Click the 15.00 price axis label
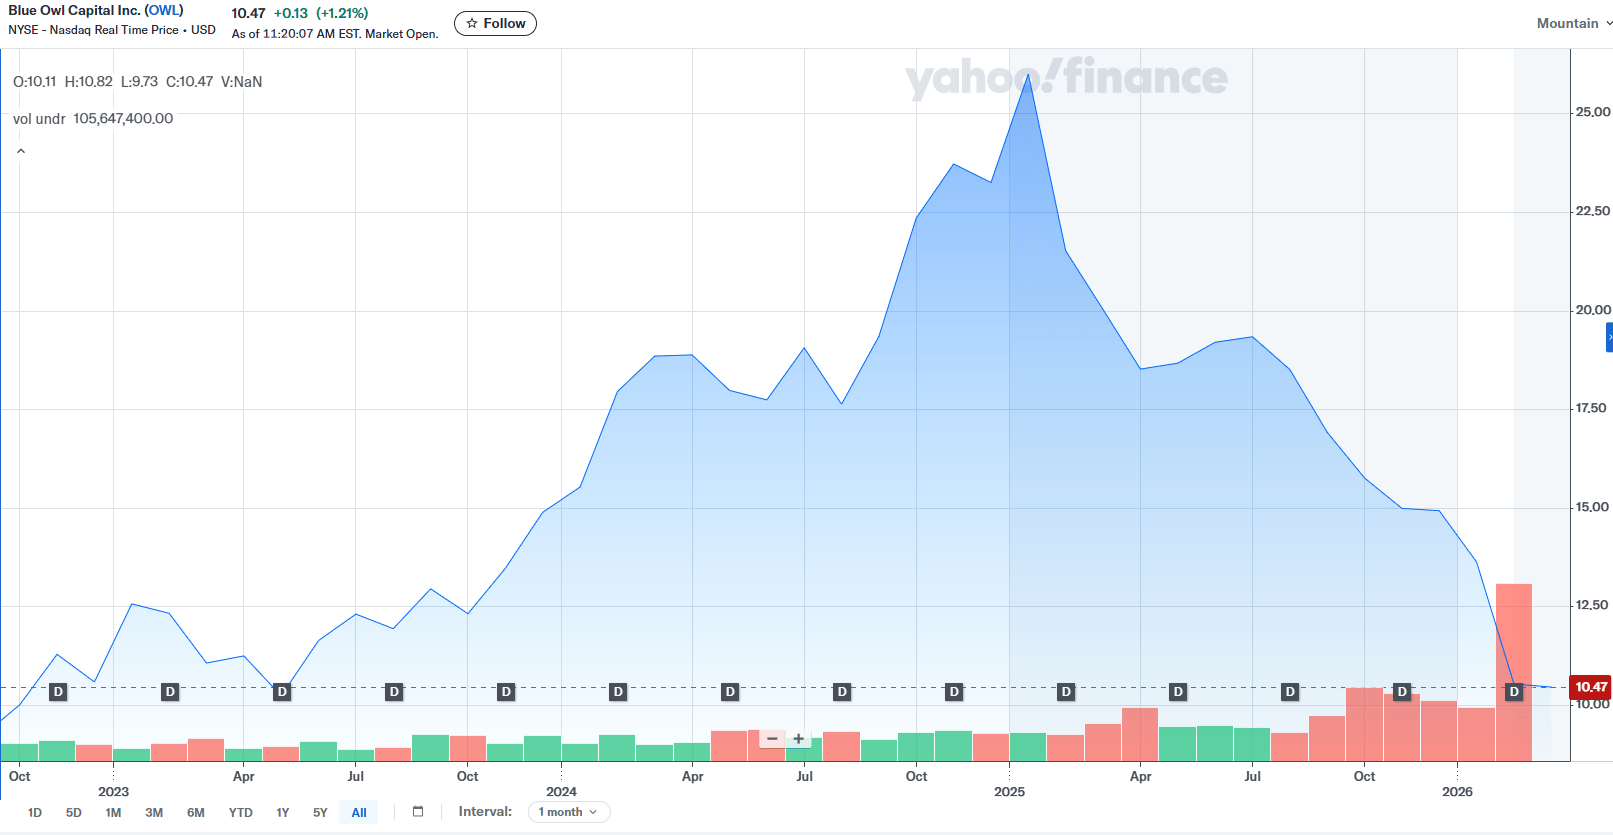The width and height of the screenshot is (1613, 835). pos(1593,507)
